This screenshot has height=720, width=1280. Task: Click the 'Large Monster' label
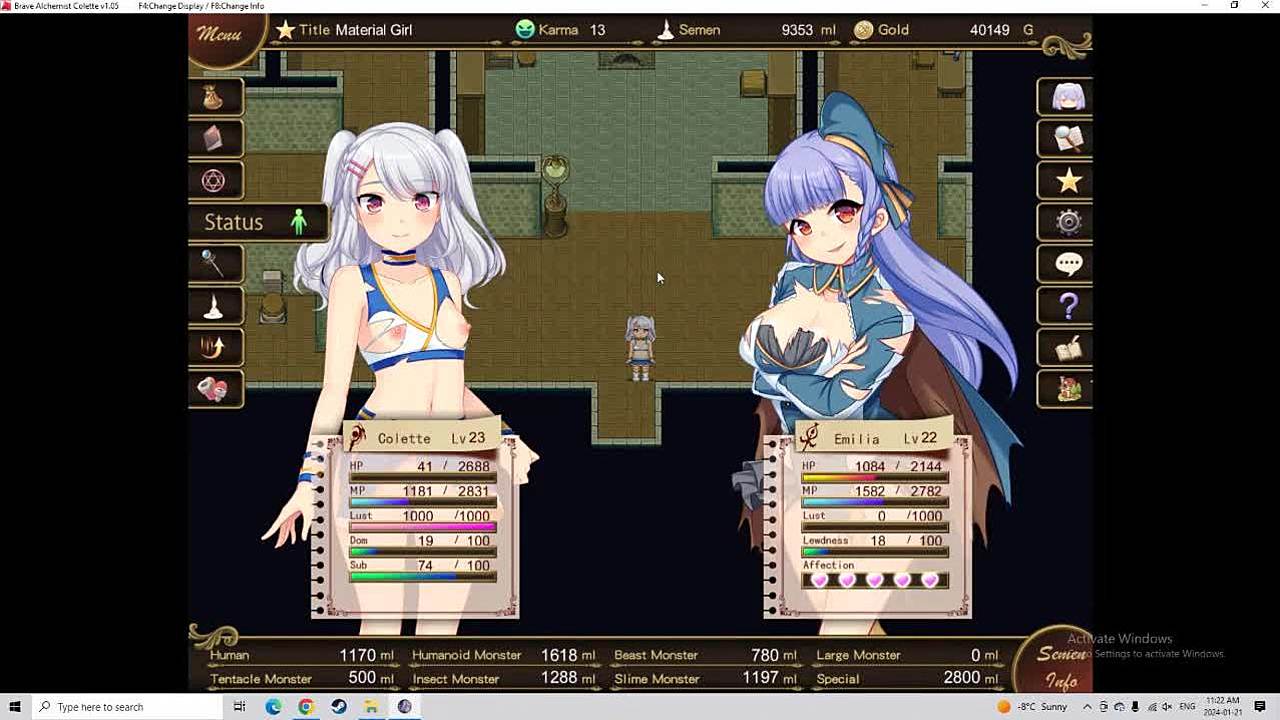pos(858,655)
